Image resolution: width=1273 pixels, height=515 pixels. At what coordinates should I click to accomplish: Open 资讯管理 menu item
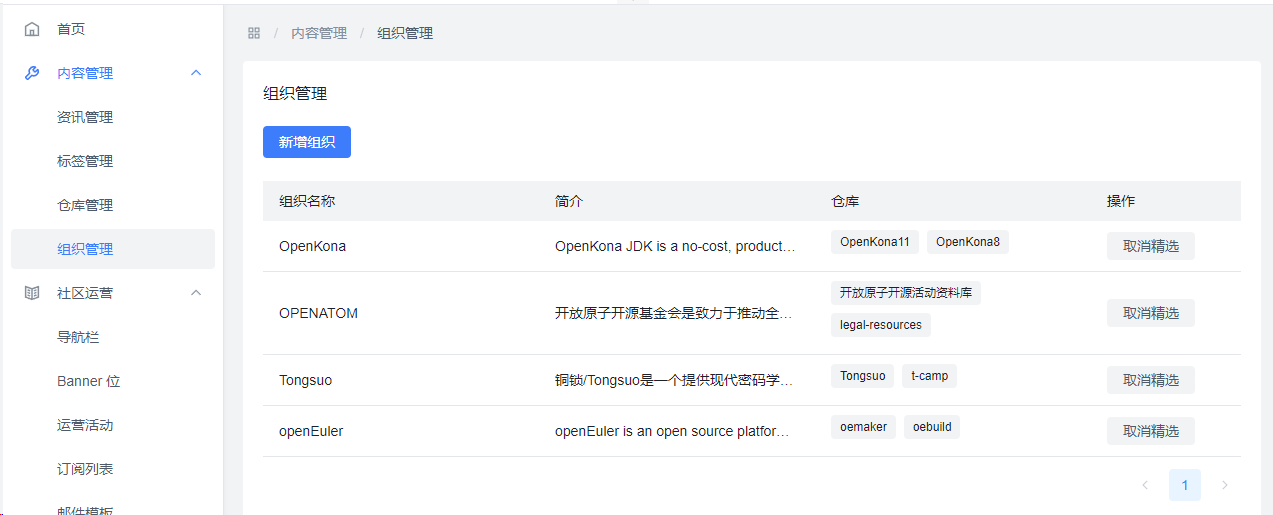coord(85,117)
